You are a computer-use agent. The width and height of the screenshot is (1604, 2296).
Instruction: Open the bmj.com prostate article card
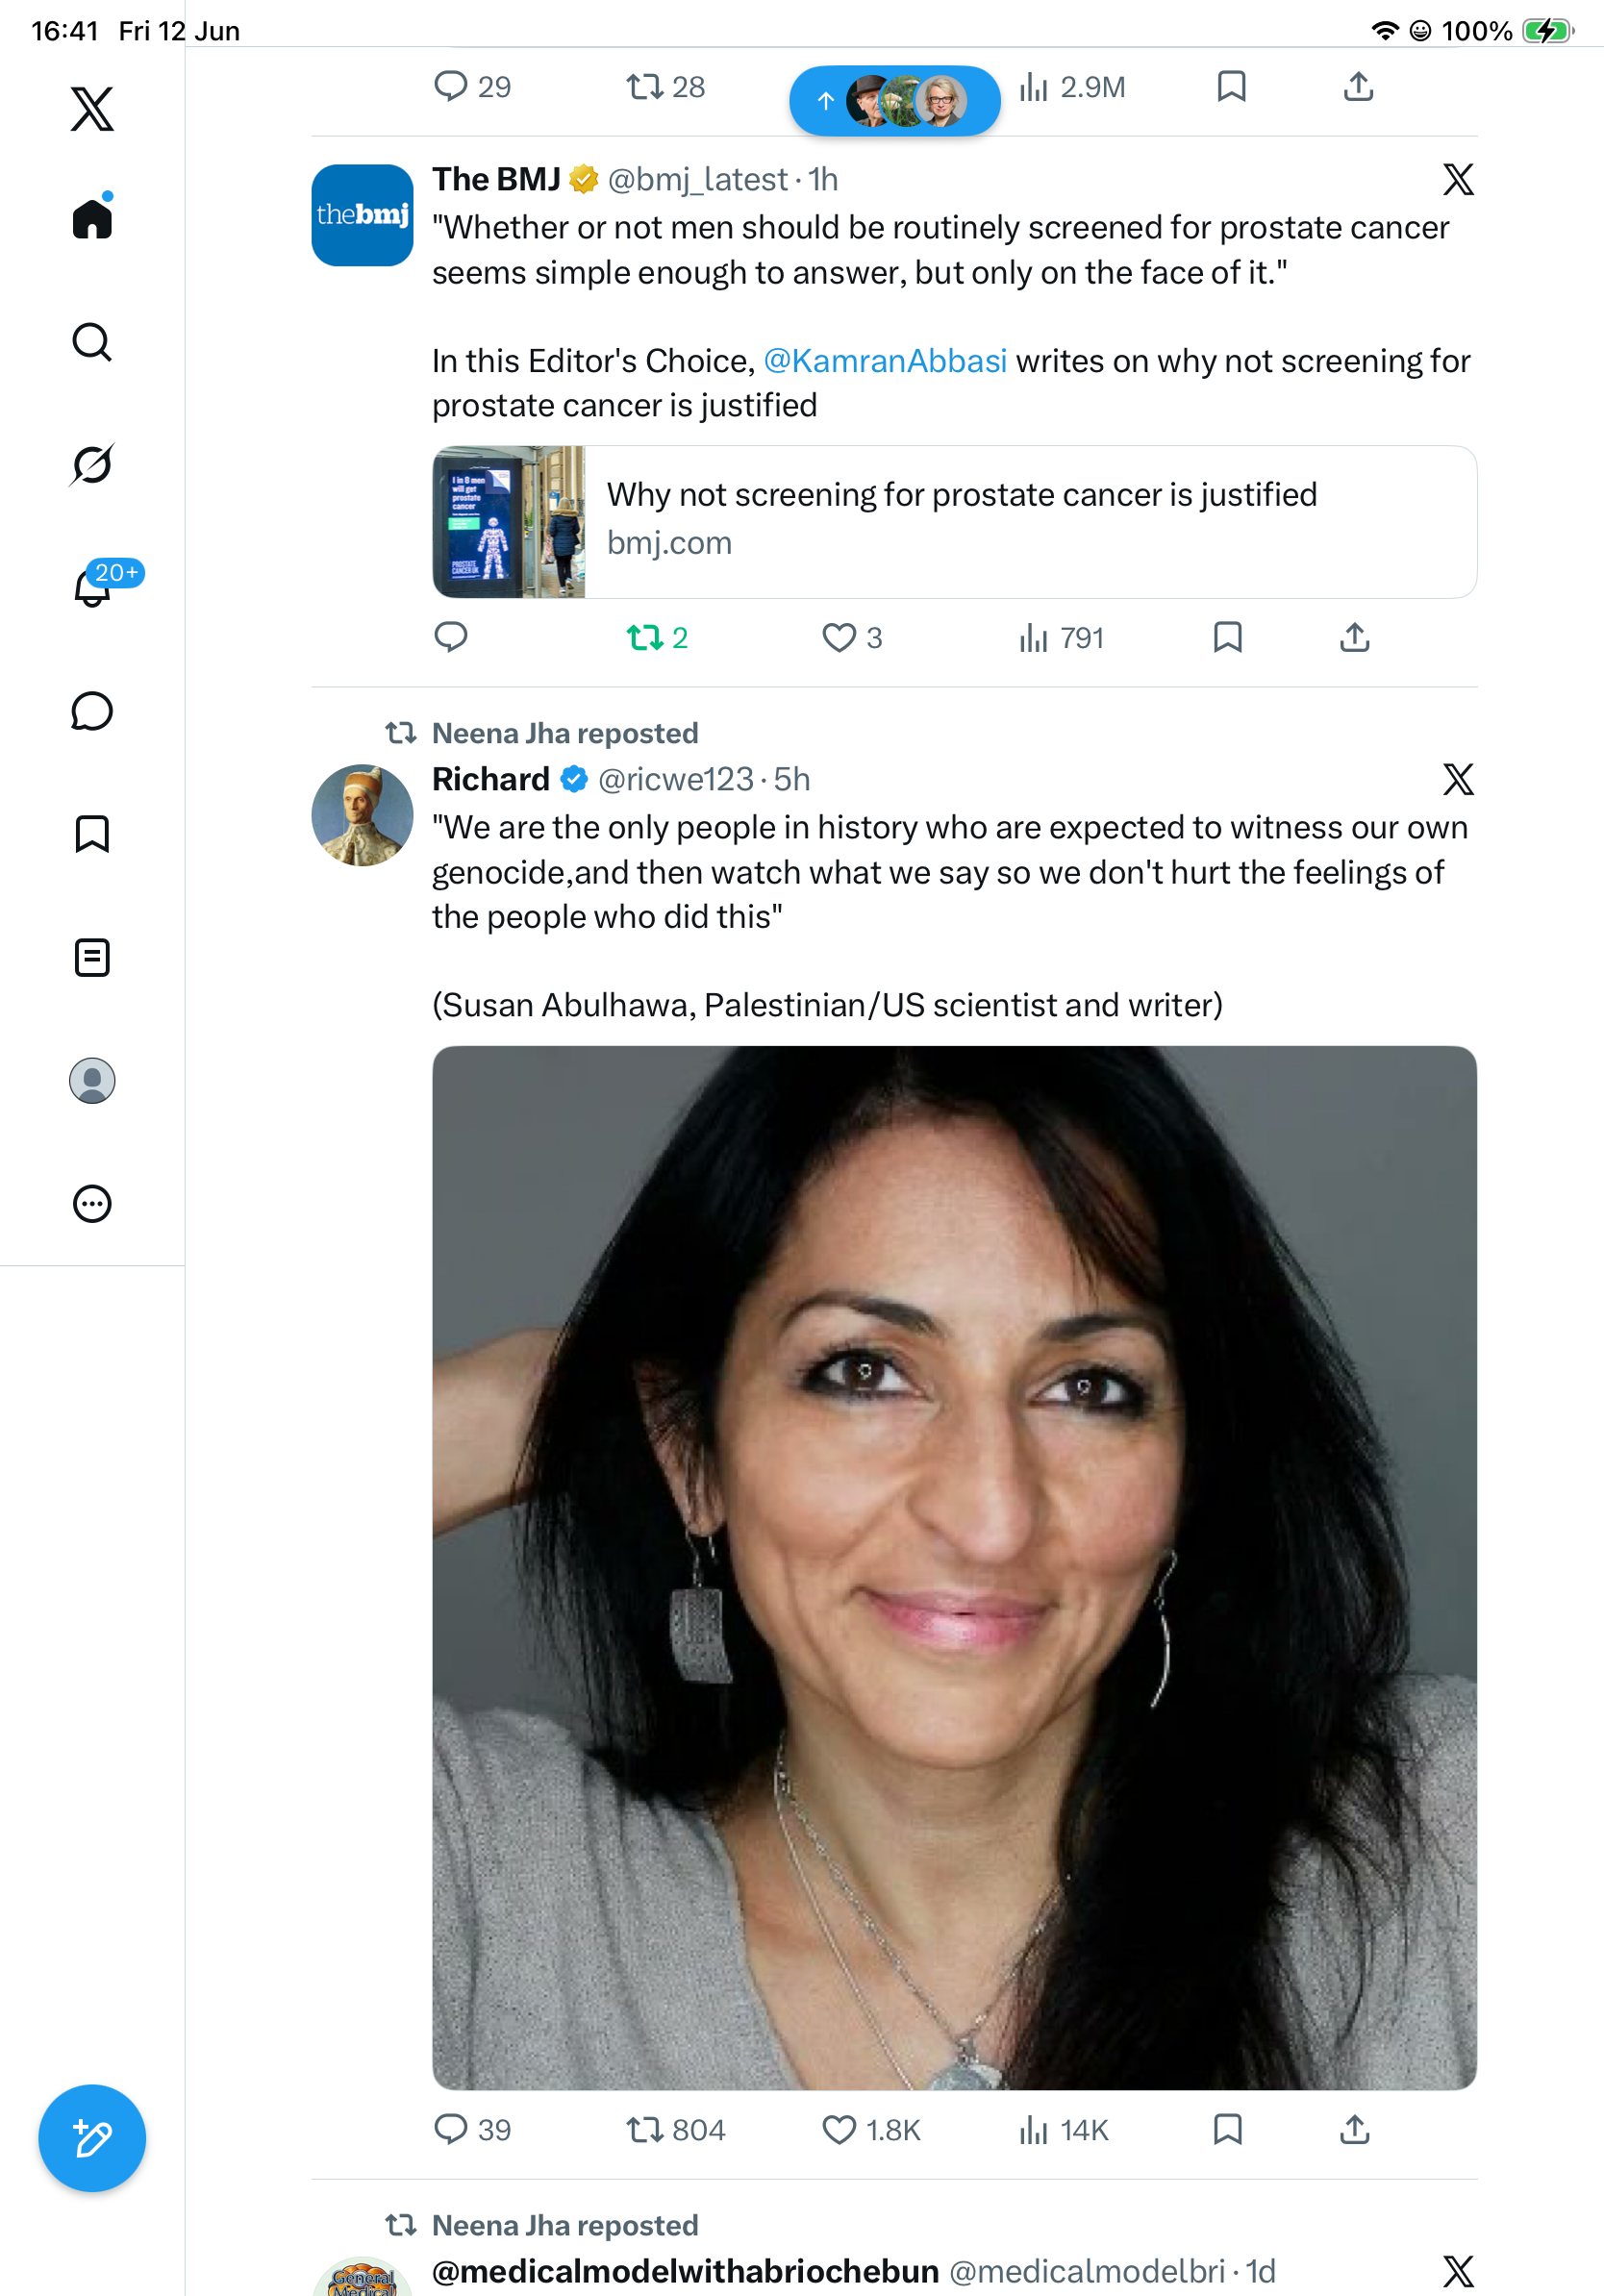point(954,522)
